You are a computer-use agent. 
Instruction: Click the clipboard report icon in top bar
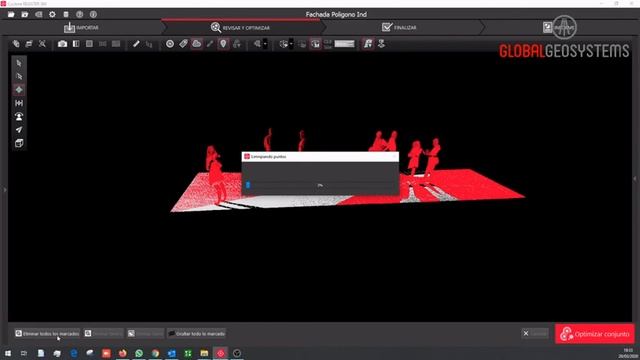point(66,14)
